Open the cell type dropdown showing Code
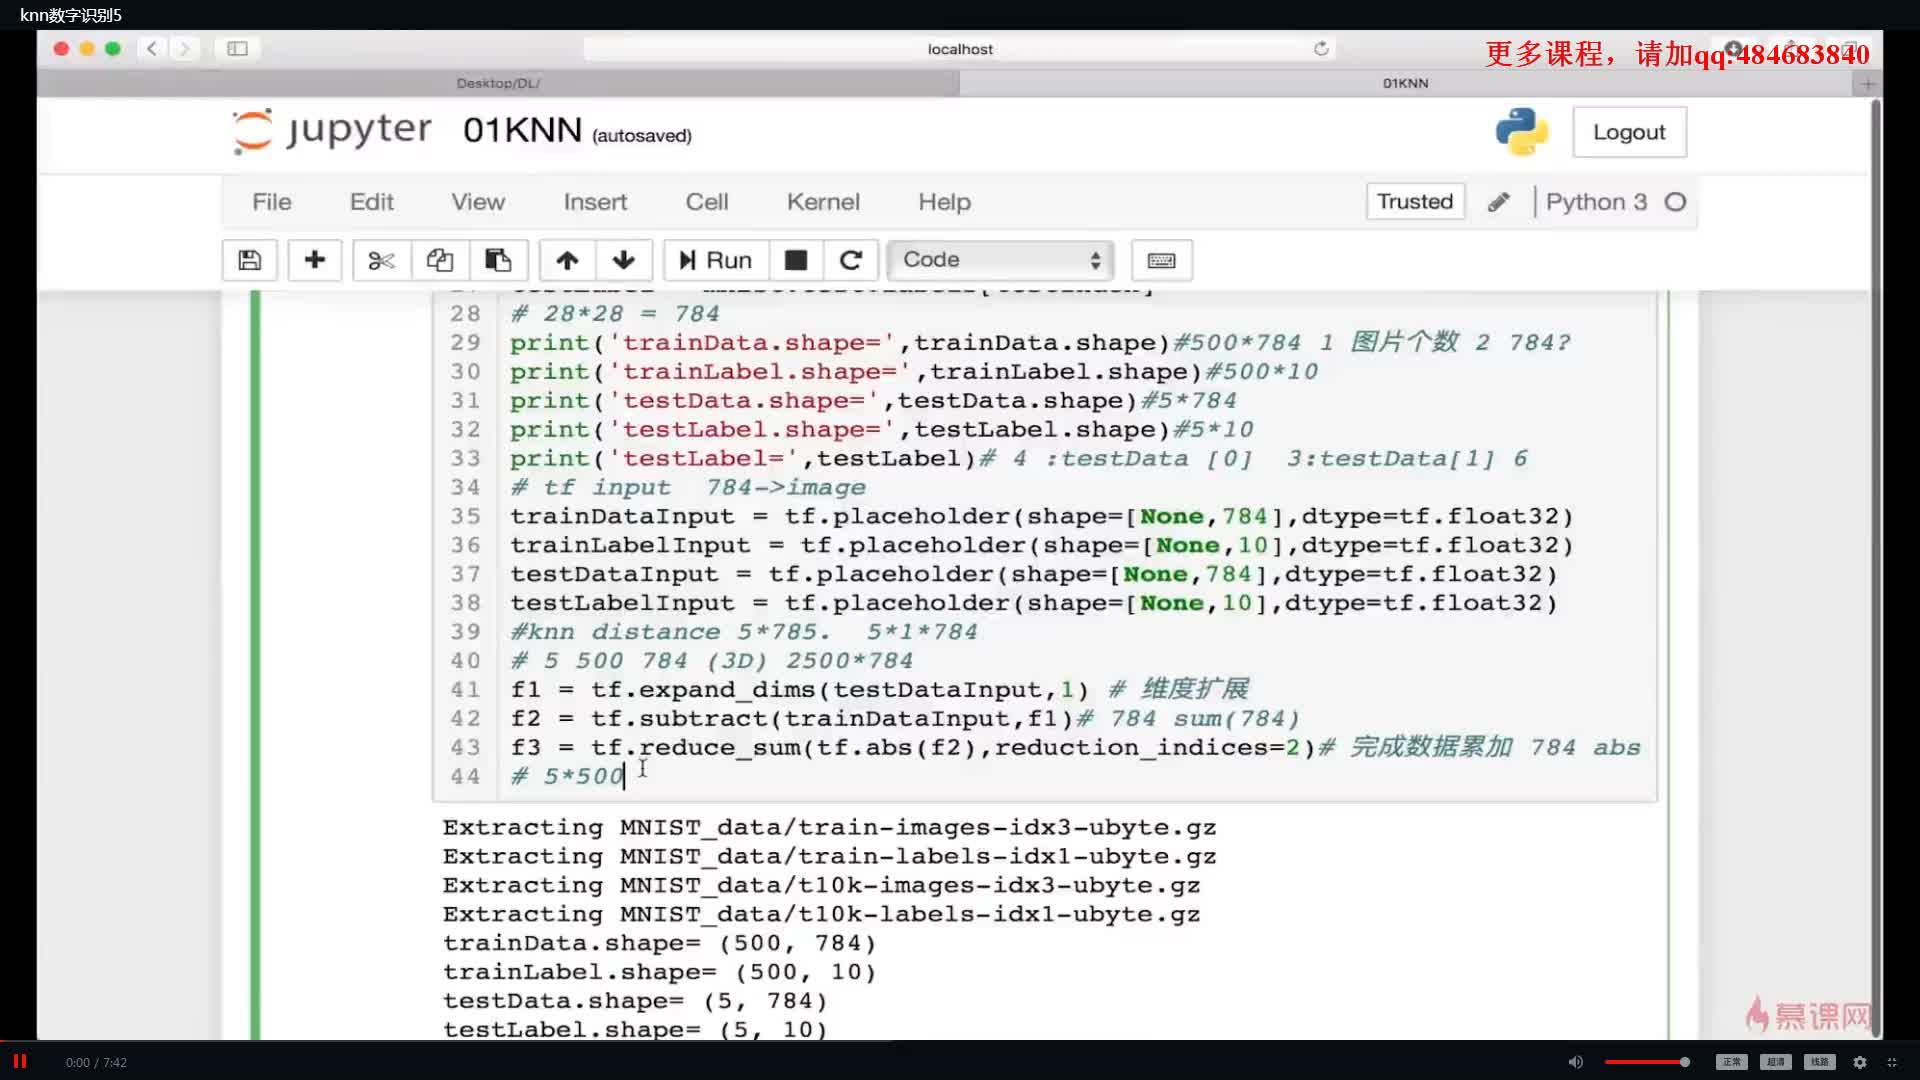 point(1000,260)
